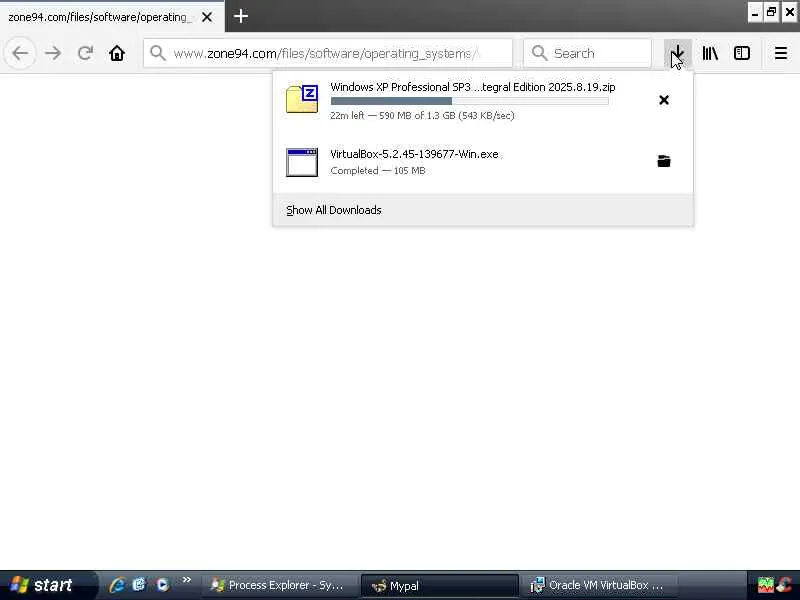Switch to Oracle VM VirtualBox taskbar button
This screenshot has height=600, width=800.
(599, 585)
